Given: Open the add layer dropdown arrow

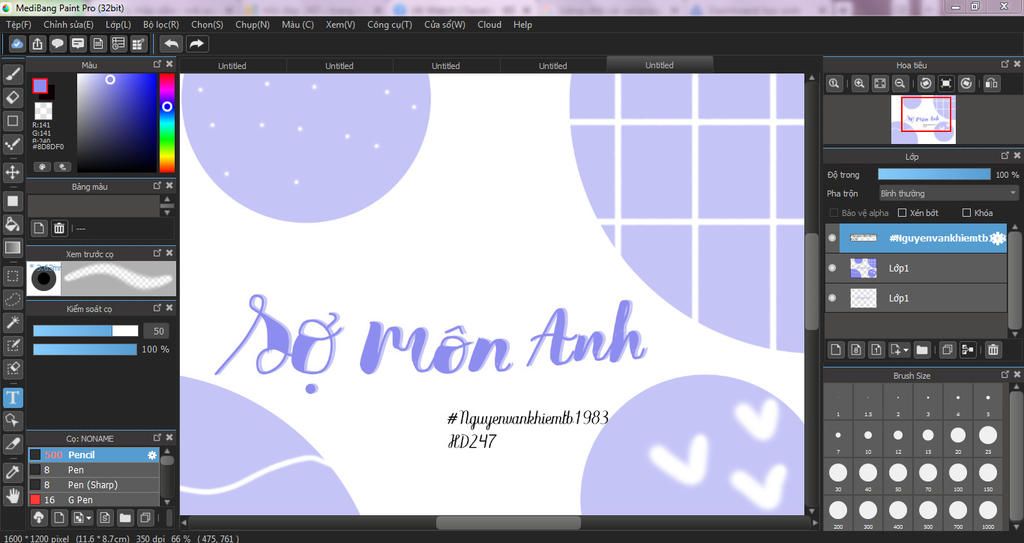Looking at the screenshot, I should tap(906, 350).
